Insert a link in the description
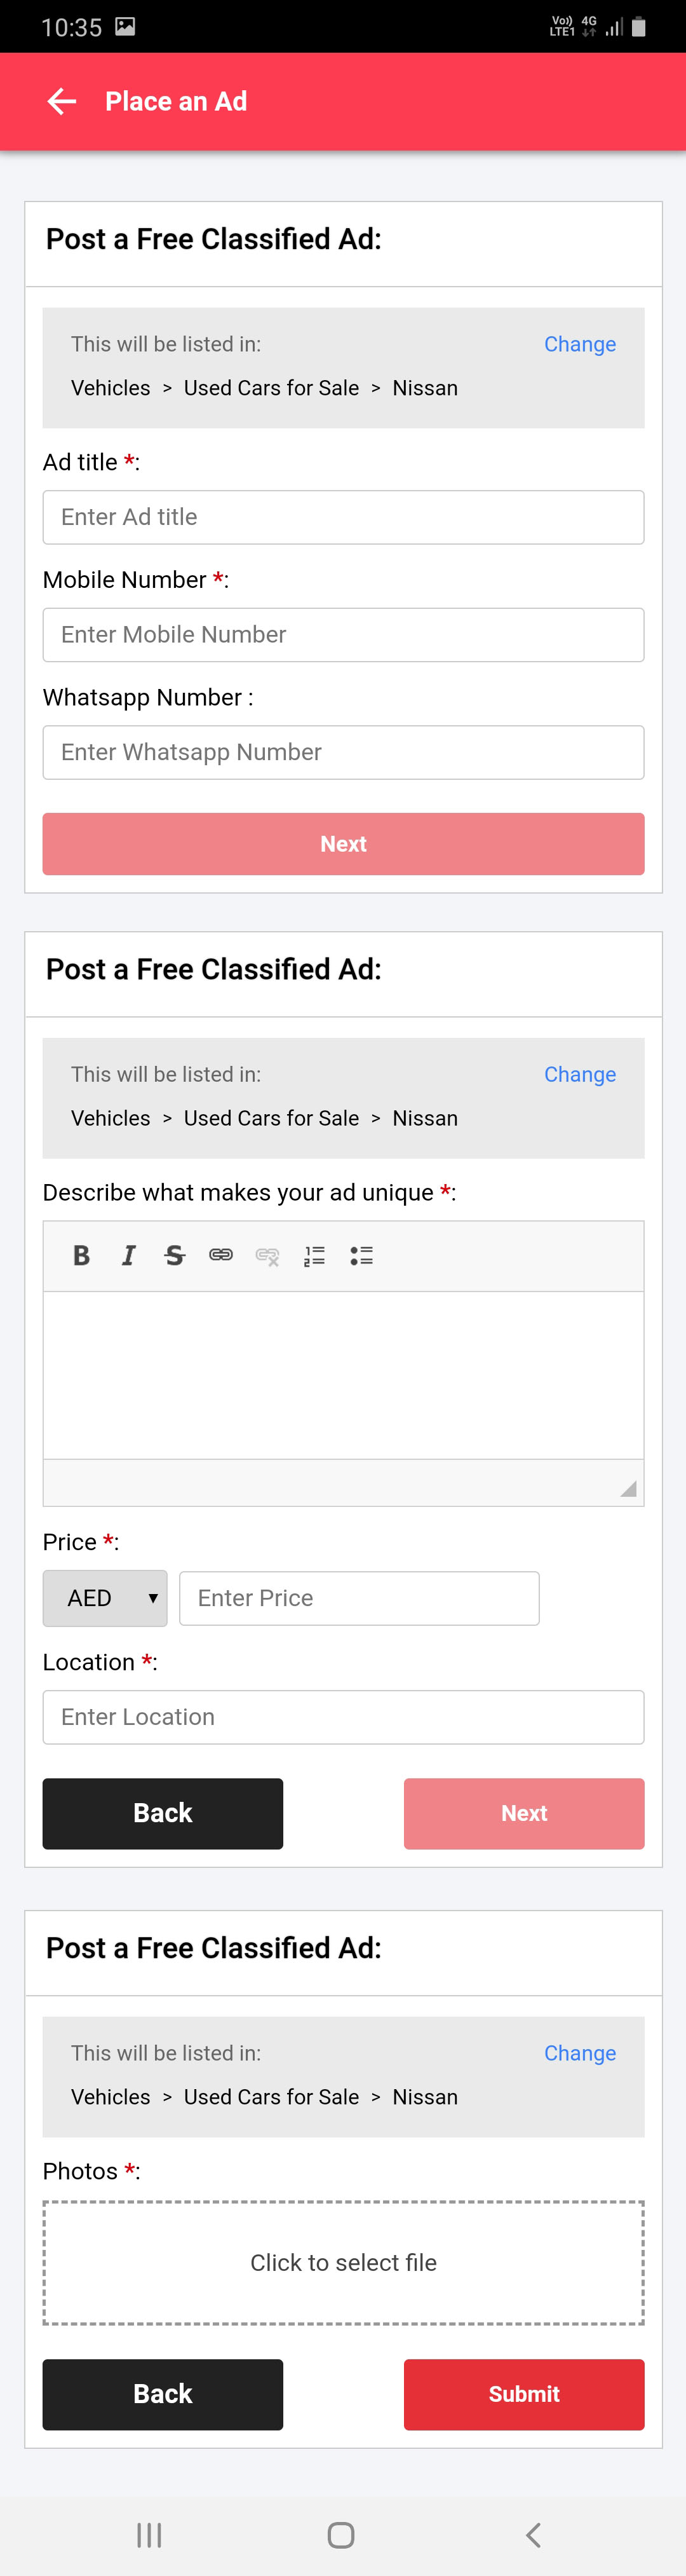The height and width of the screenshot is (2576, 686). point(221,1255)
